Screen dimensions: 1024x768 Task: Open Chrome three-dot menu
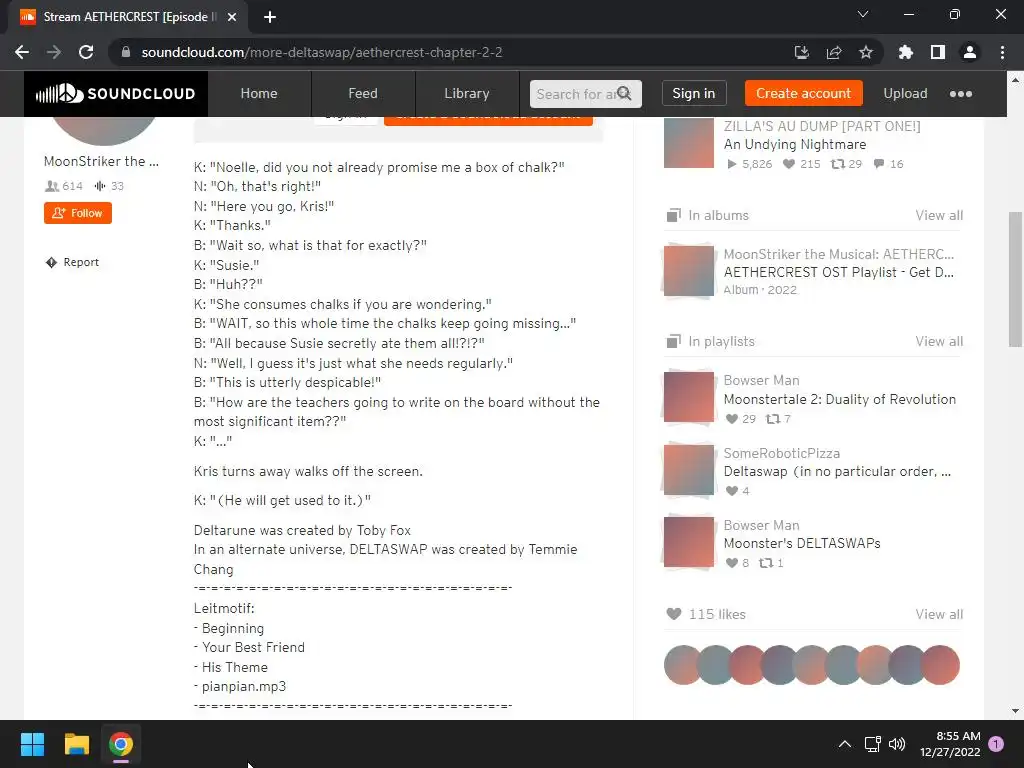click(x=1002, y=52)
